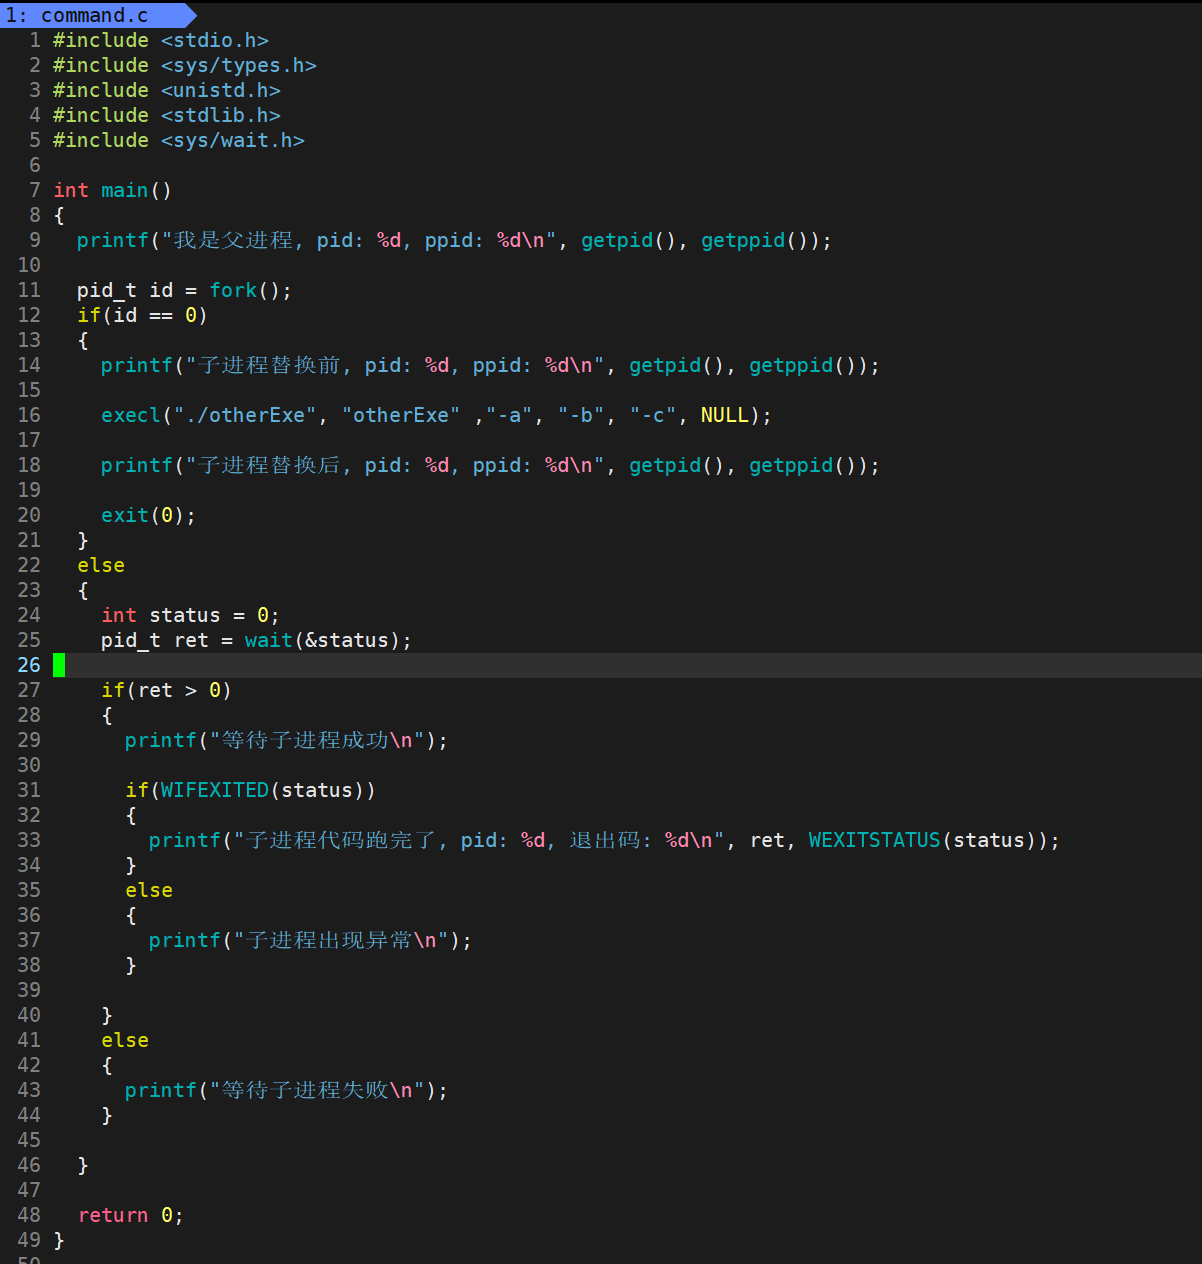Click the "-c" argument string
The height and width of the screenshot is (1264, 1202).
coord(653,415)
